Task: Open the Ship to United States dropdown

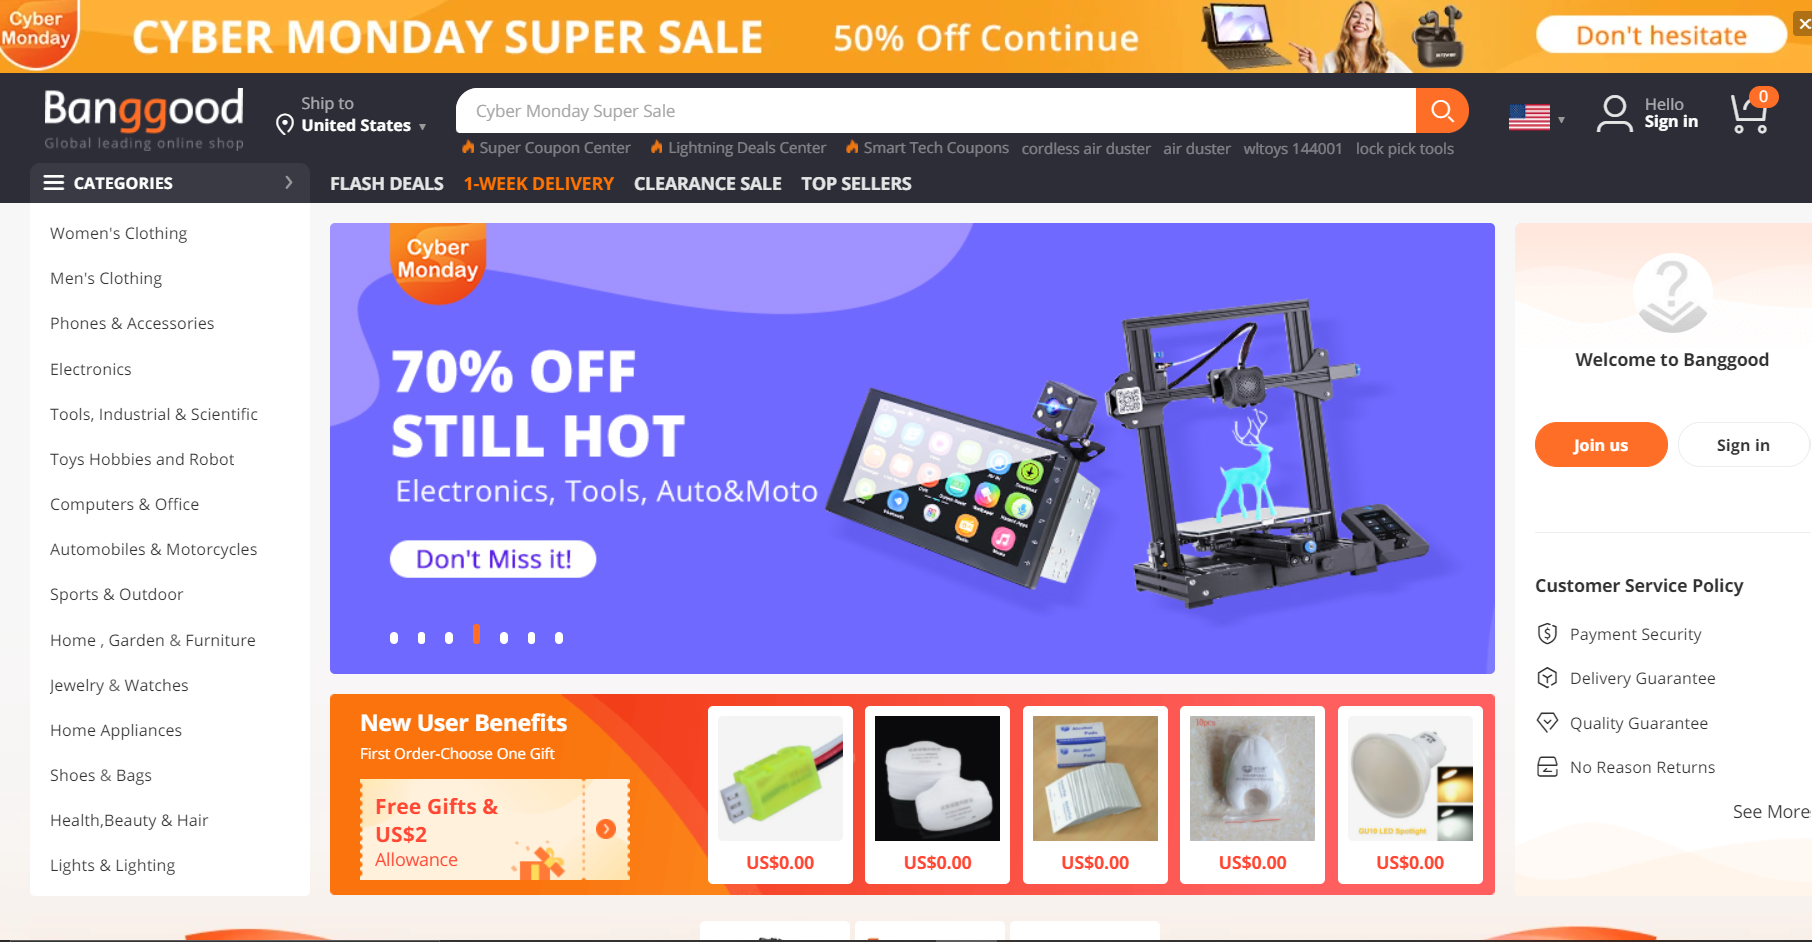Action: pyautogui.click(x=352, y=115)
